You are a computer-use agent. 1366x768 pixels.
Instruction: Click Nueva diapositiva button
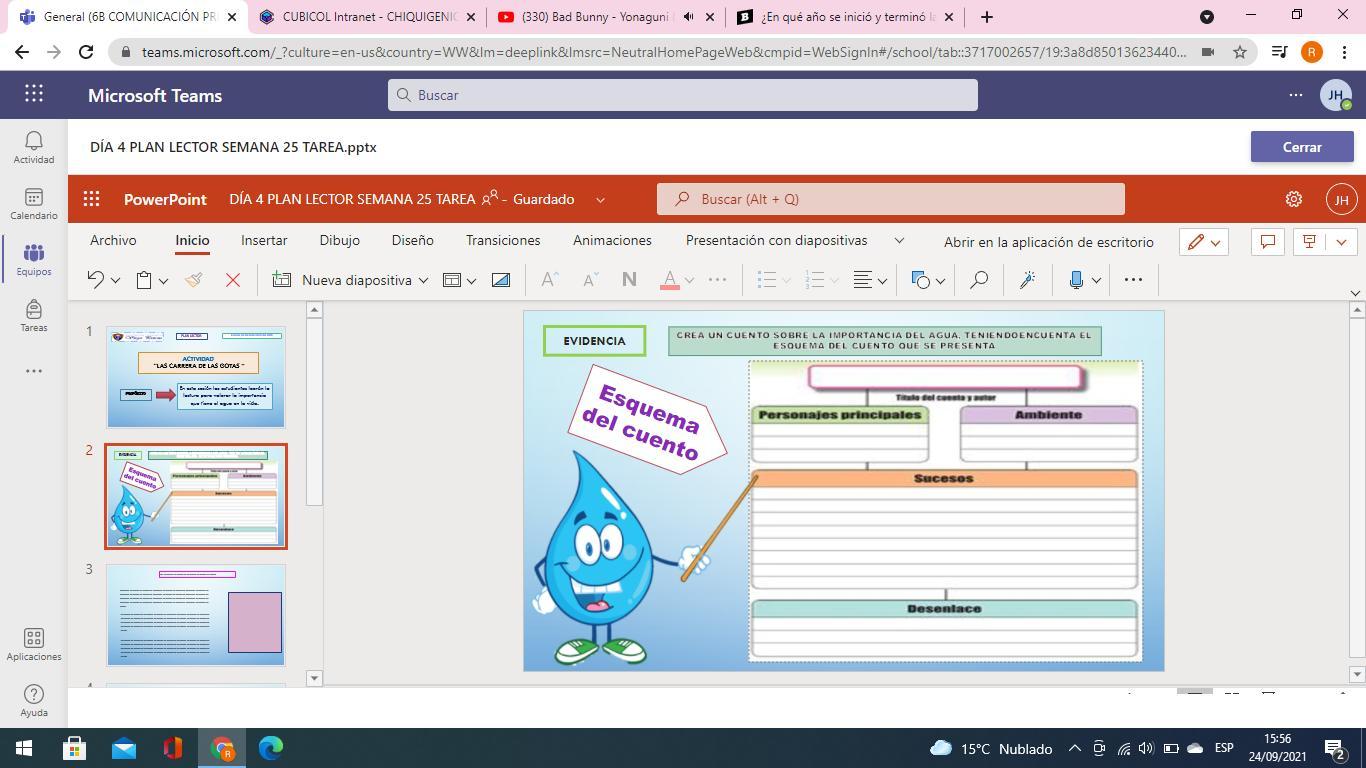coord(343,280)
